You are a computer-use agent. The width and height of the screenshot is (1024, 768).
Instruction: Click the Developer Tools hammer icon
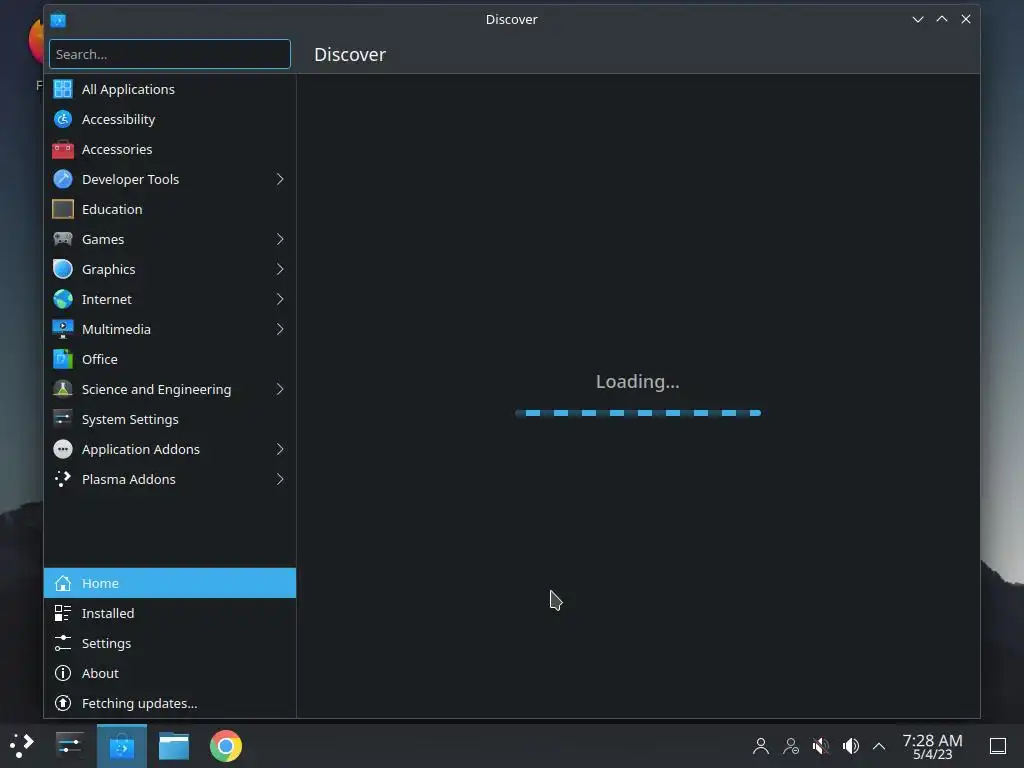point(63,179)
